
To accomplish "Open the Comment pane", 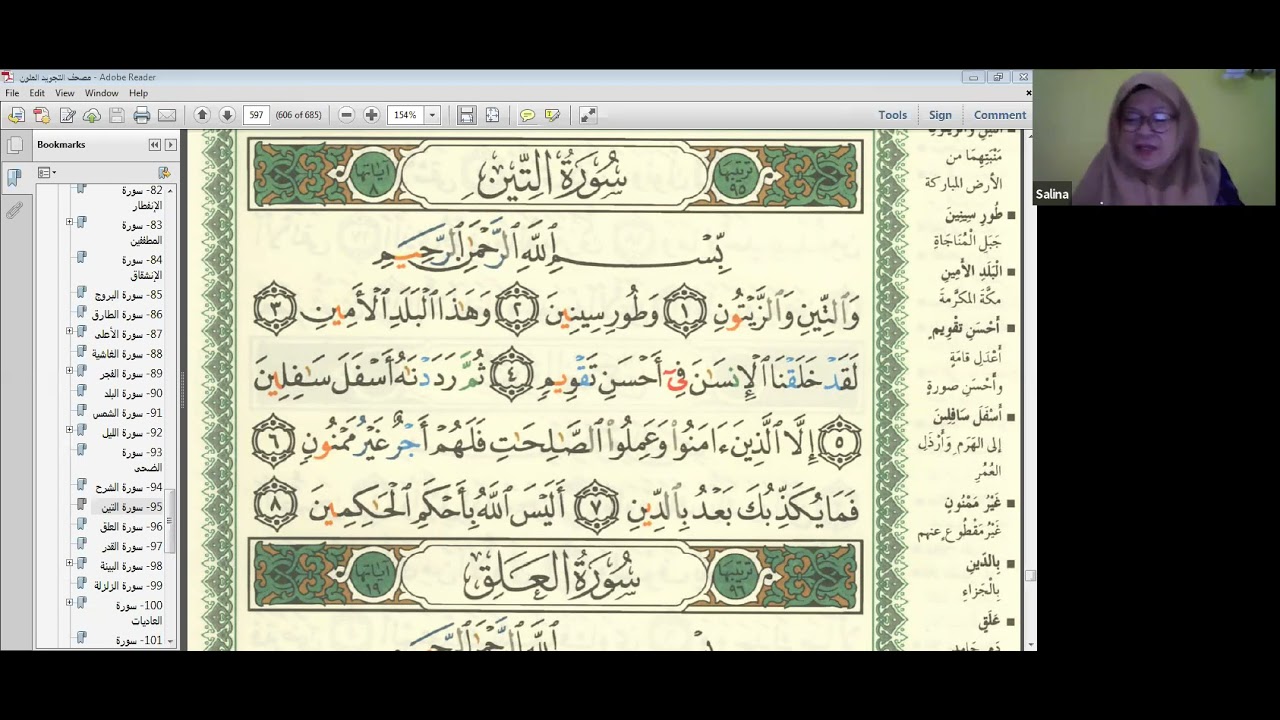I will (x=1000, y=115).
